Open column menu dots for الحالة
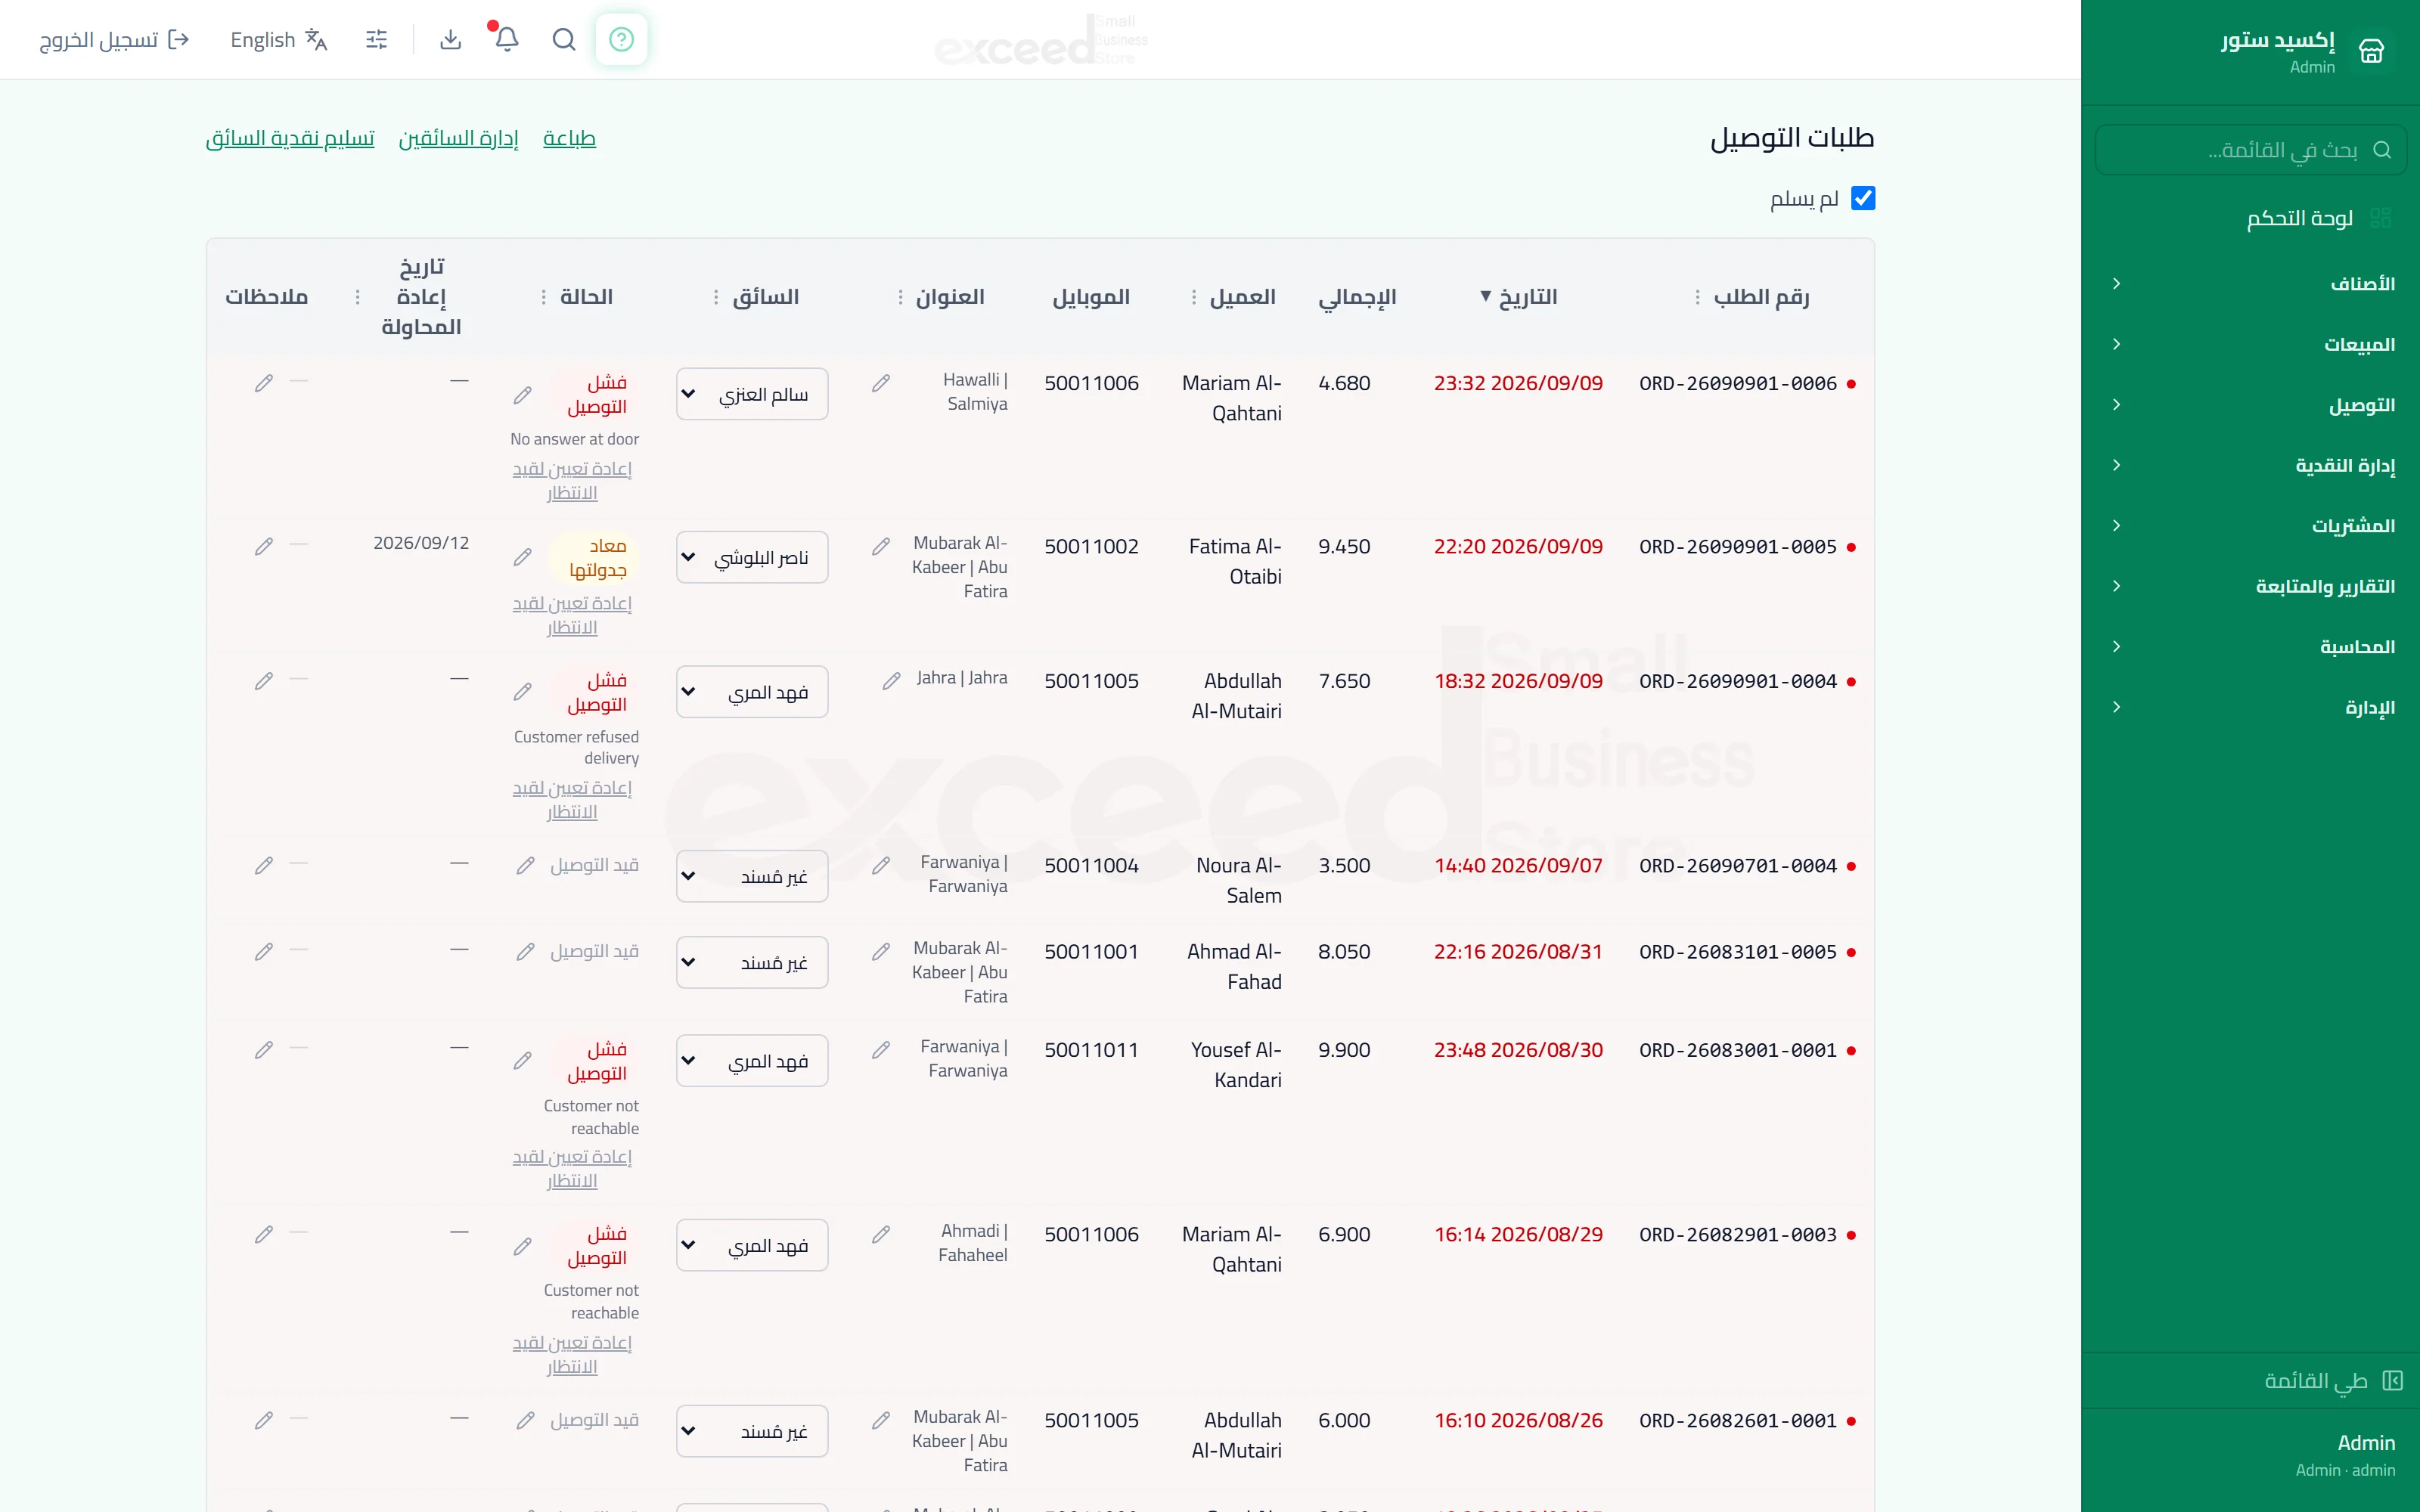Screen dimensions: 2420x1512 pyautogui.click(x=543, y=297)
